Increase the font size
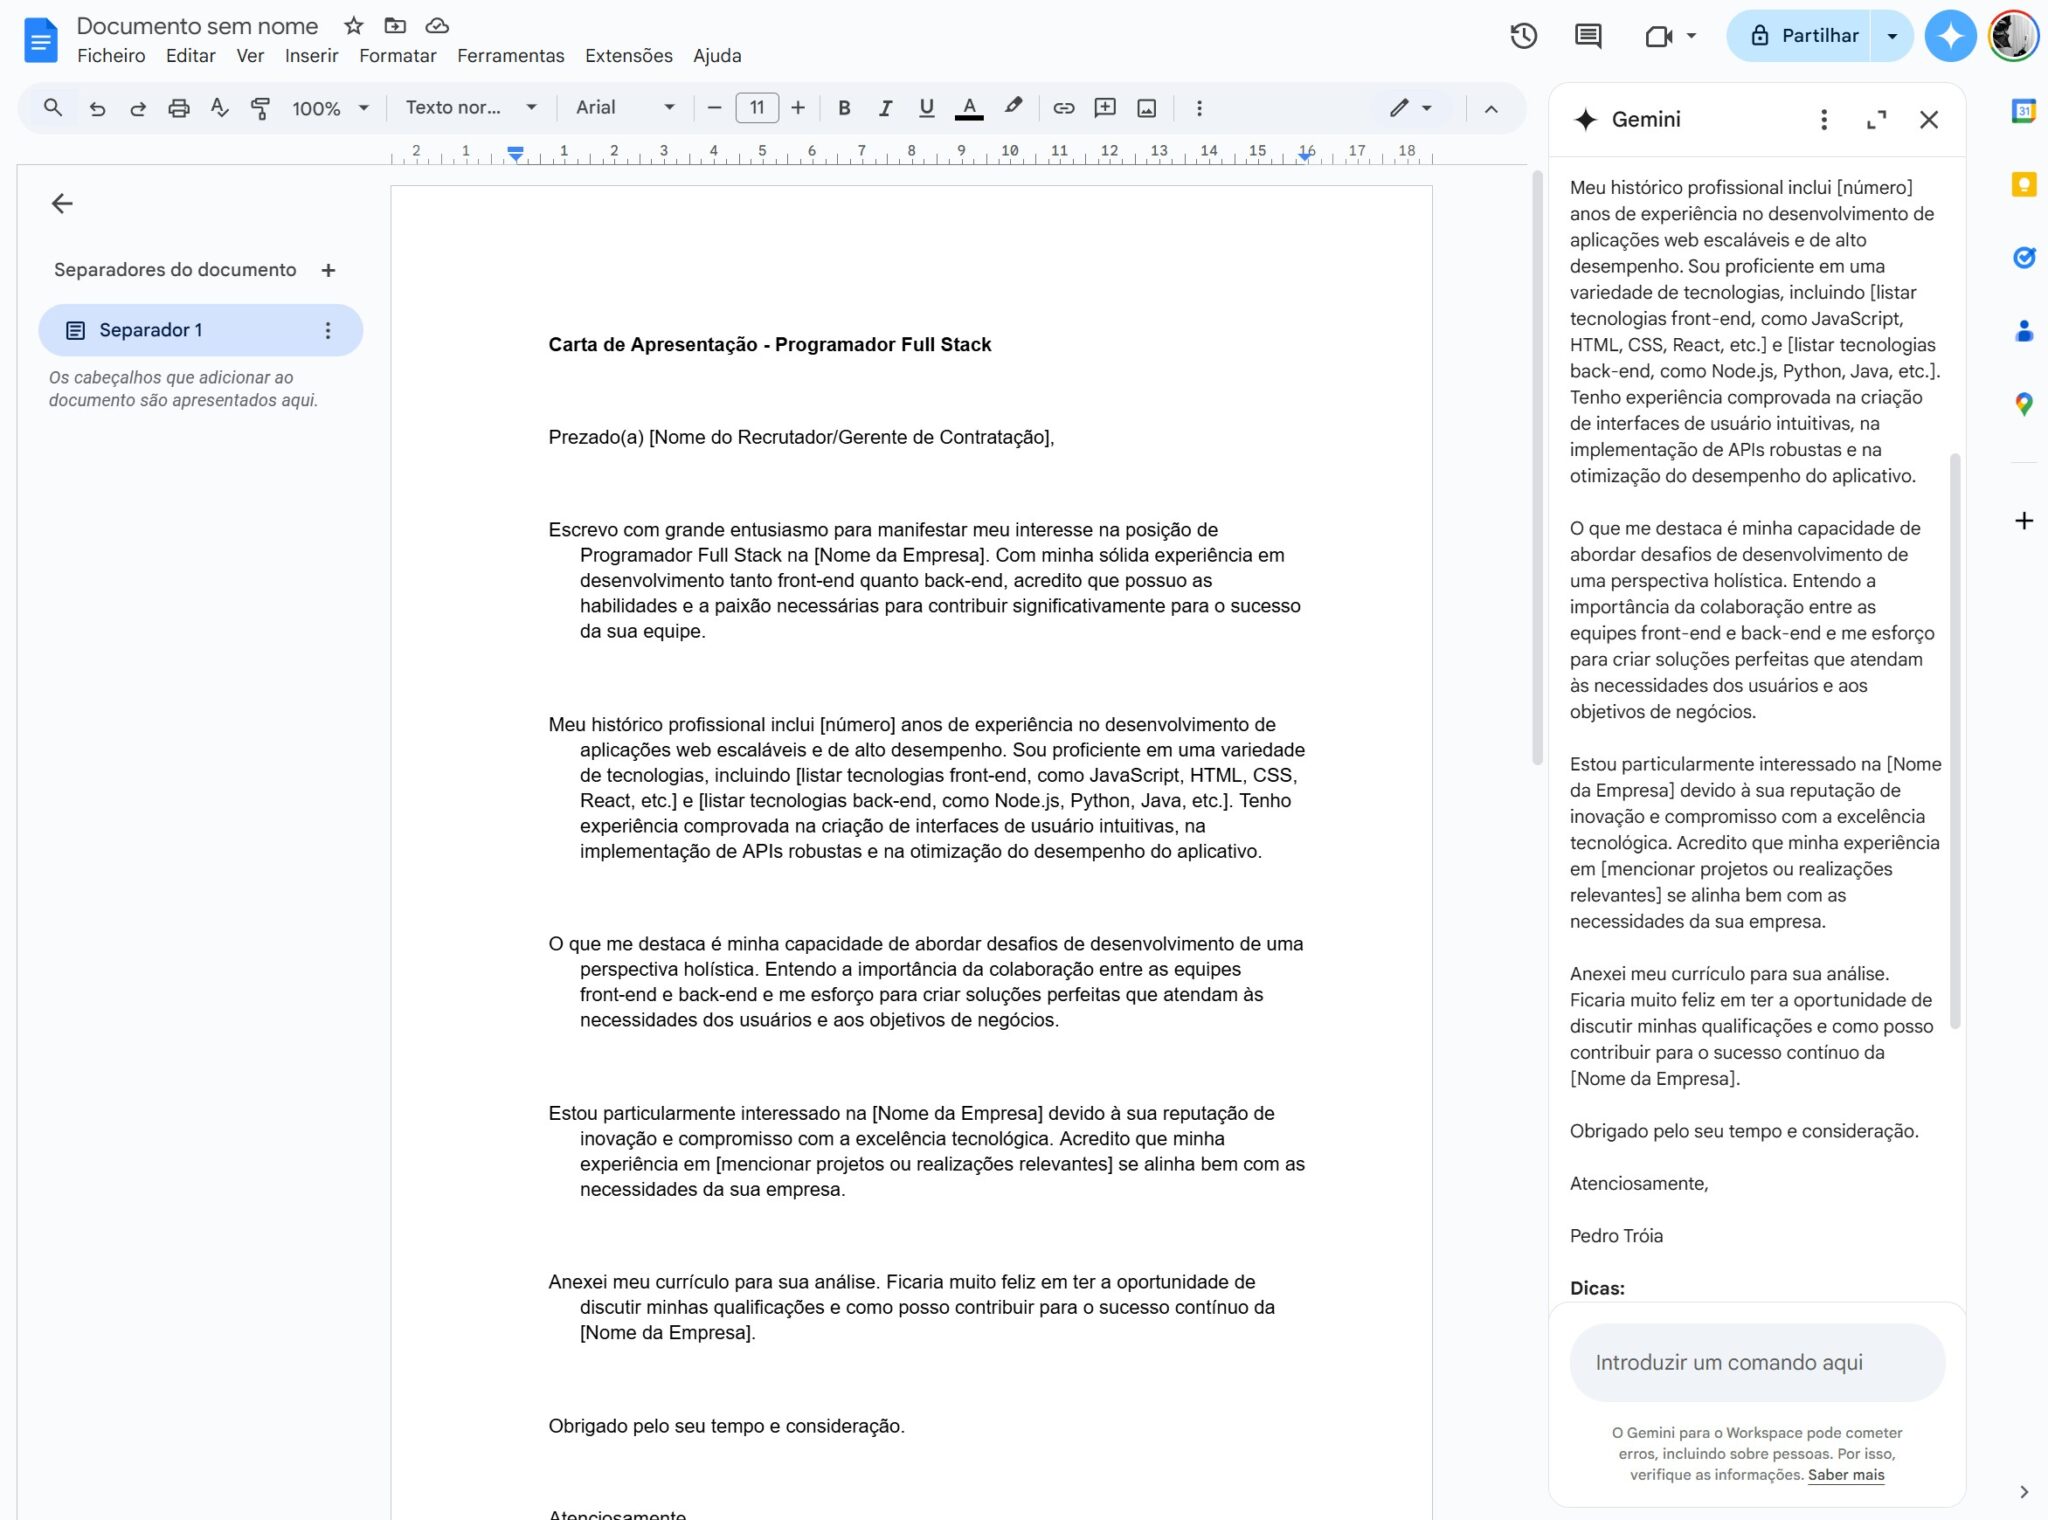Image resolution: width=2048 pixels, height=1520 pixels. 797,108
